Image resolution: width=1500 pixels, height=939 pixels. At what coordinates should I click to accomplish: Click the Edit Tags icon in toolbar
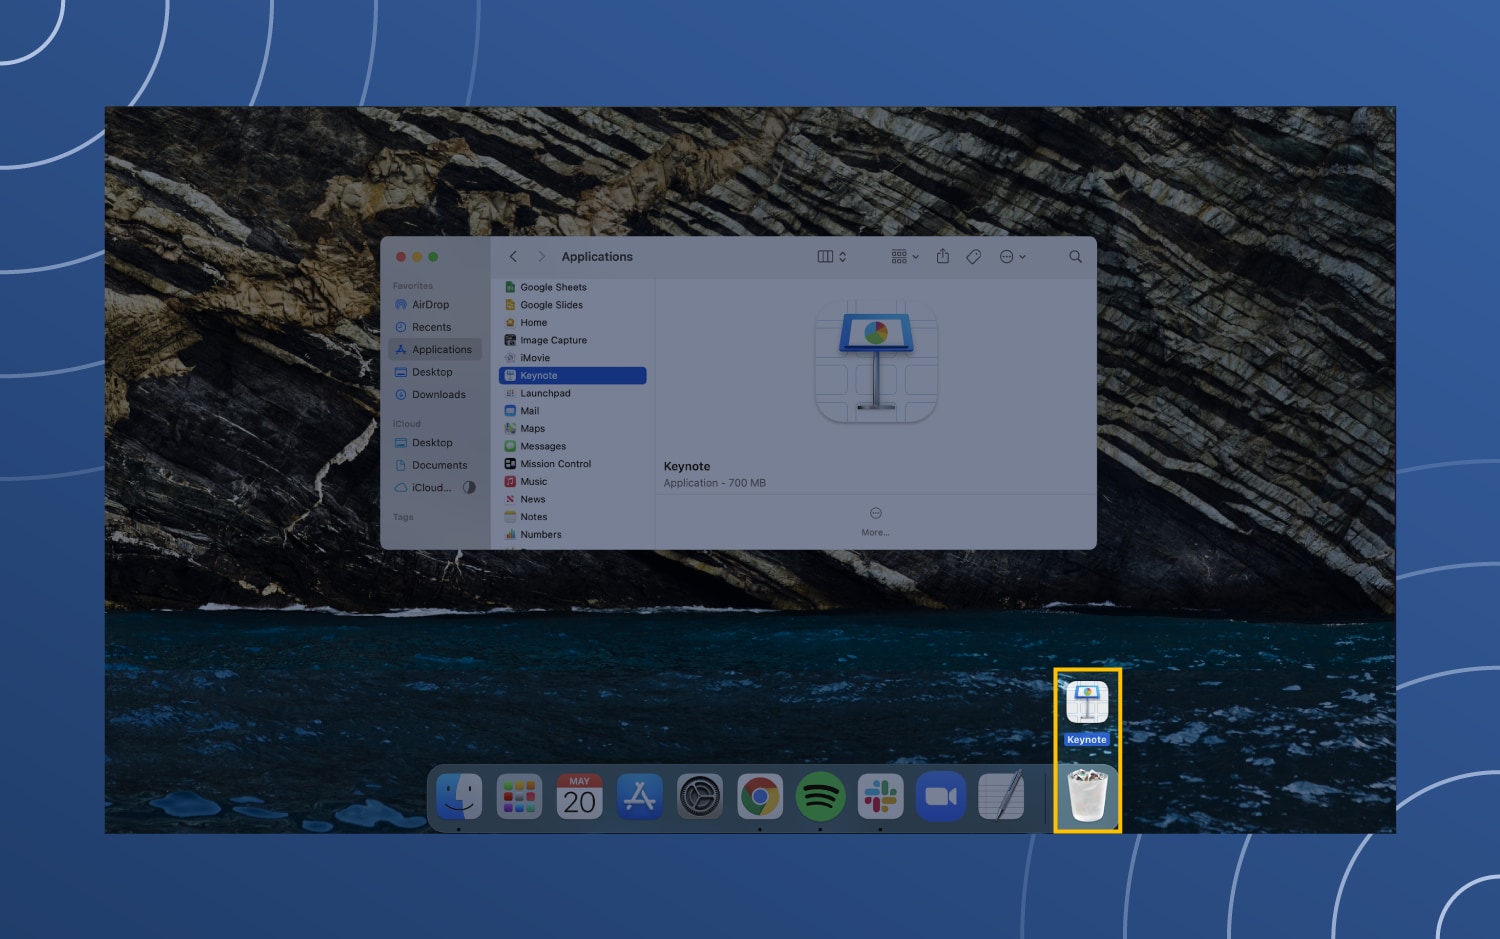pyautogui.click(x=974, y=257)
